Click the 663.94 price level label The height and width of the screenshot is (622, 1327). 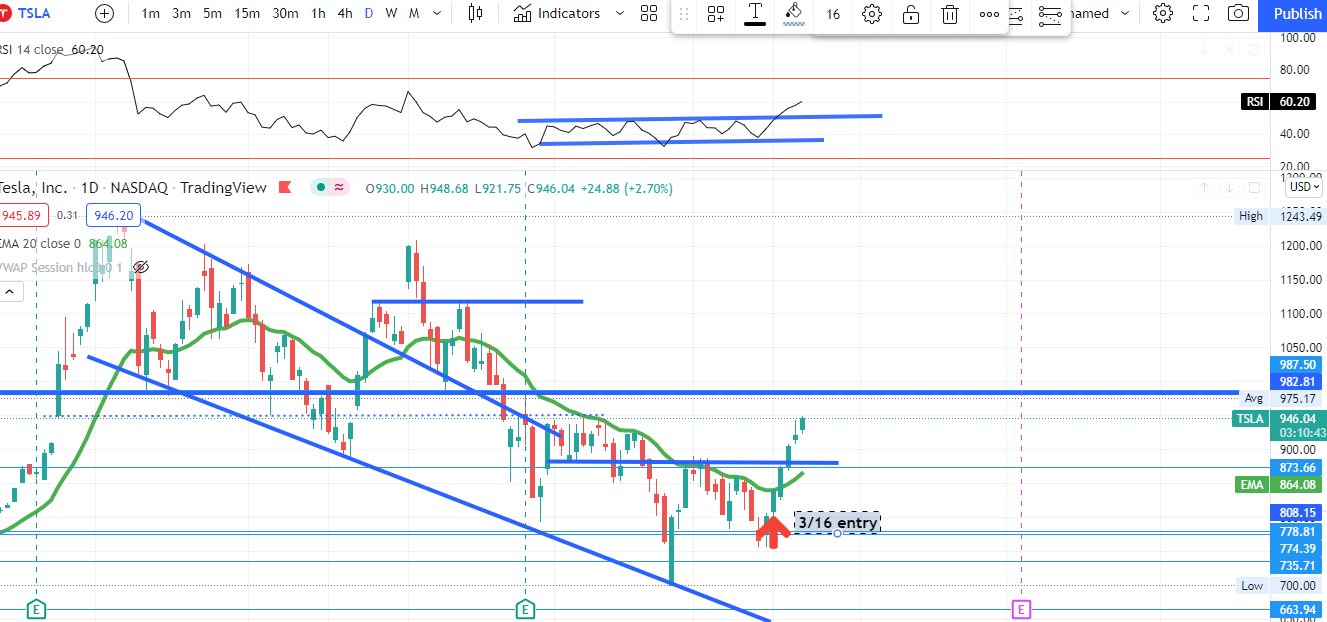click(1297, 609)
